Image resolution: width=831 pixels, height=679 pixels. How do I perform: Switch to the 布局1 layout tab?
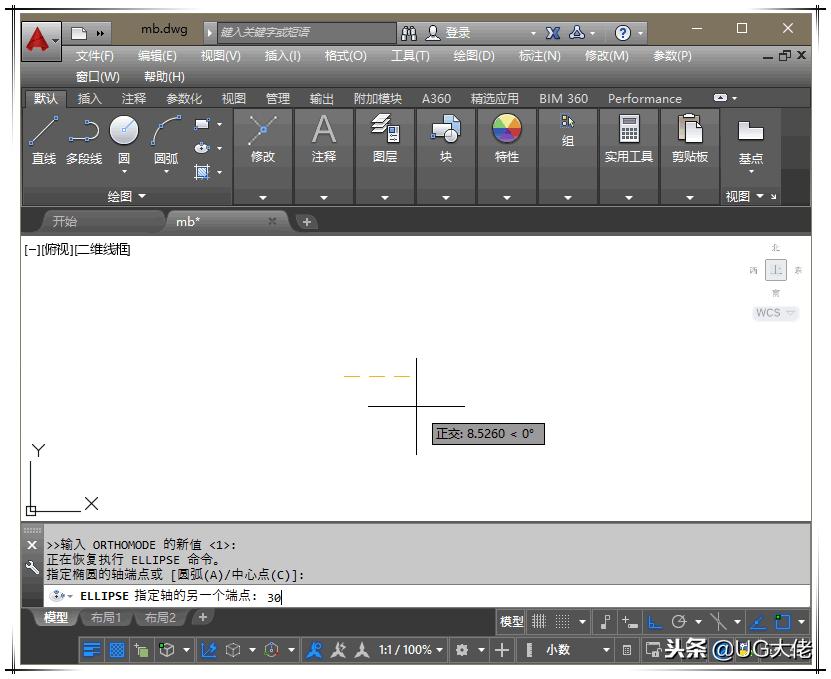pos(106,618)
